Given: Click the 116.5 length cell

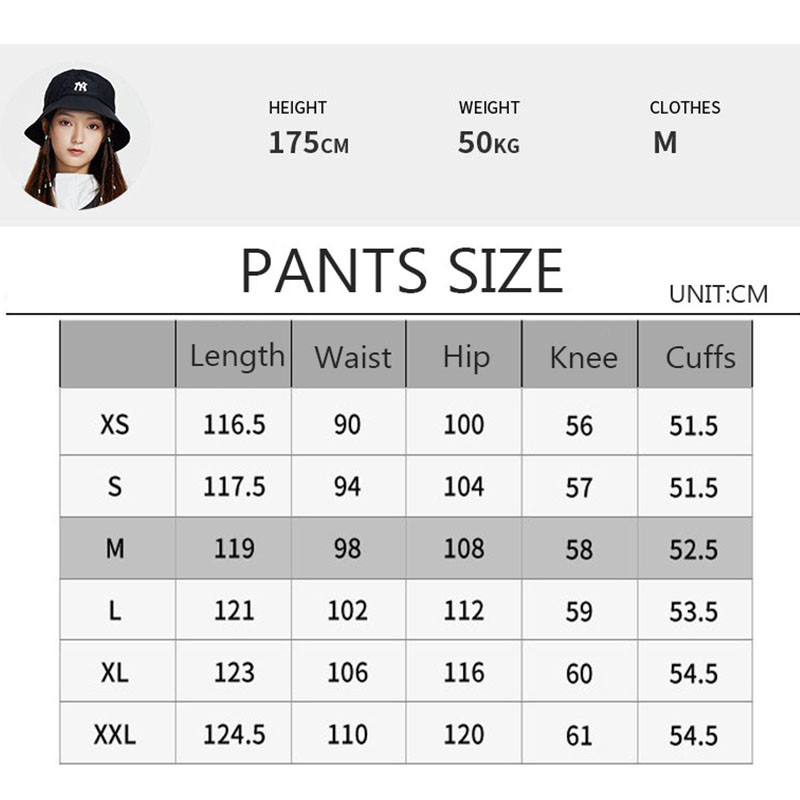Looking at the screenshot, I should tap(234, 425).
